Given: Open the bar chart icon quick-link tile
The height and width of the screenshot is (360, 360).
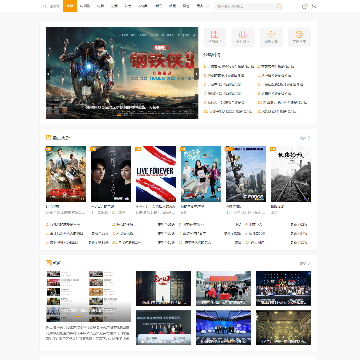Looking at the screenshot, I should pos(243,37).
